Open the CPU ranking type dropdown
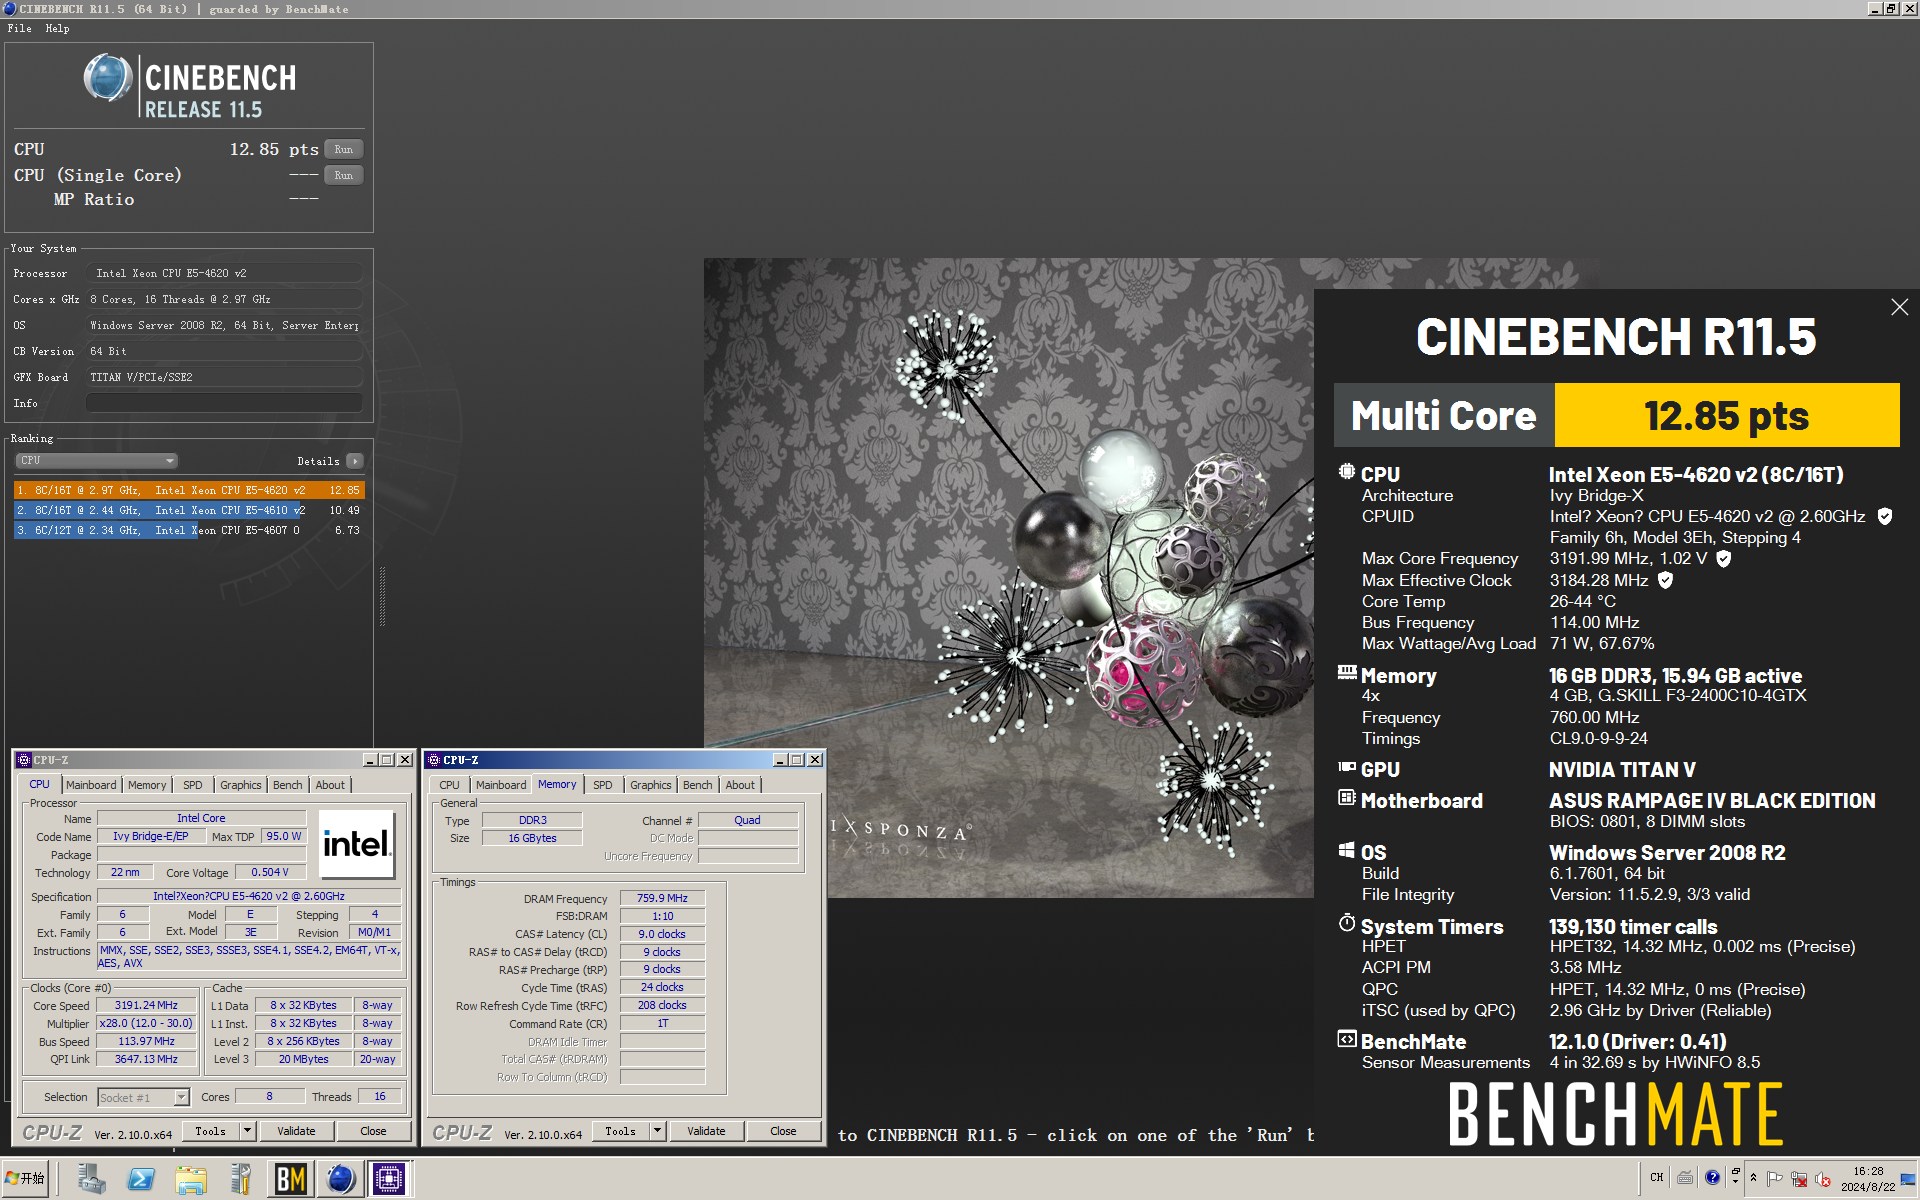The height and width of the screenshot is (1200, 1920). click(x=96, y=461)
